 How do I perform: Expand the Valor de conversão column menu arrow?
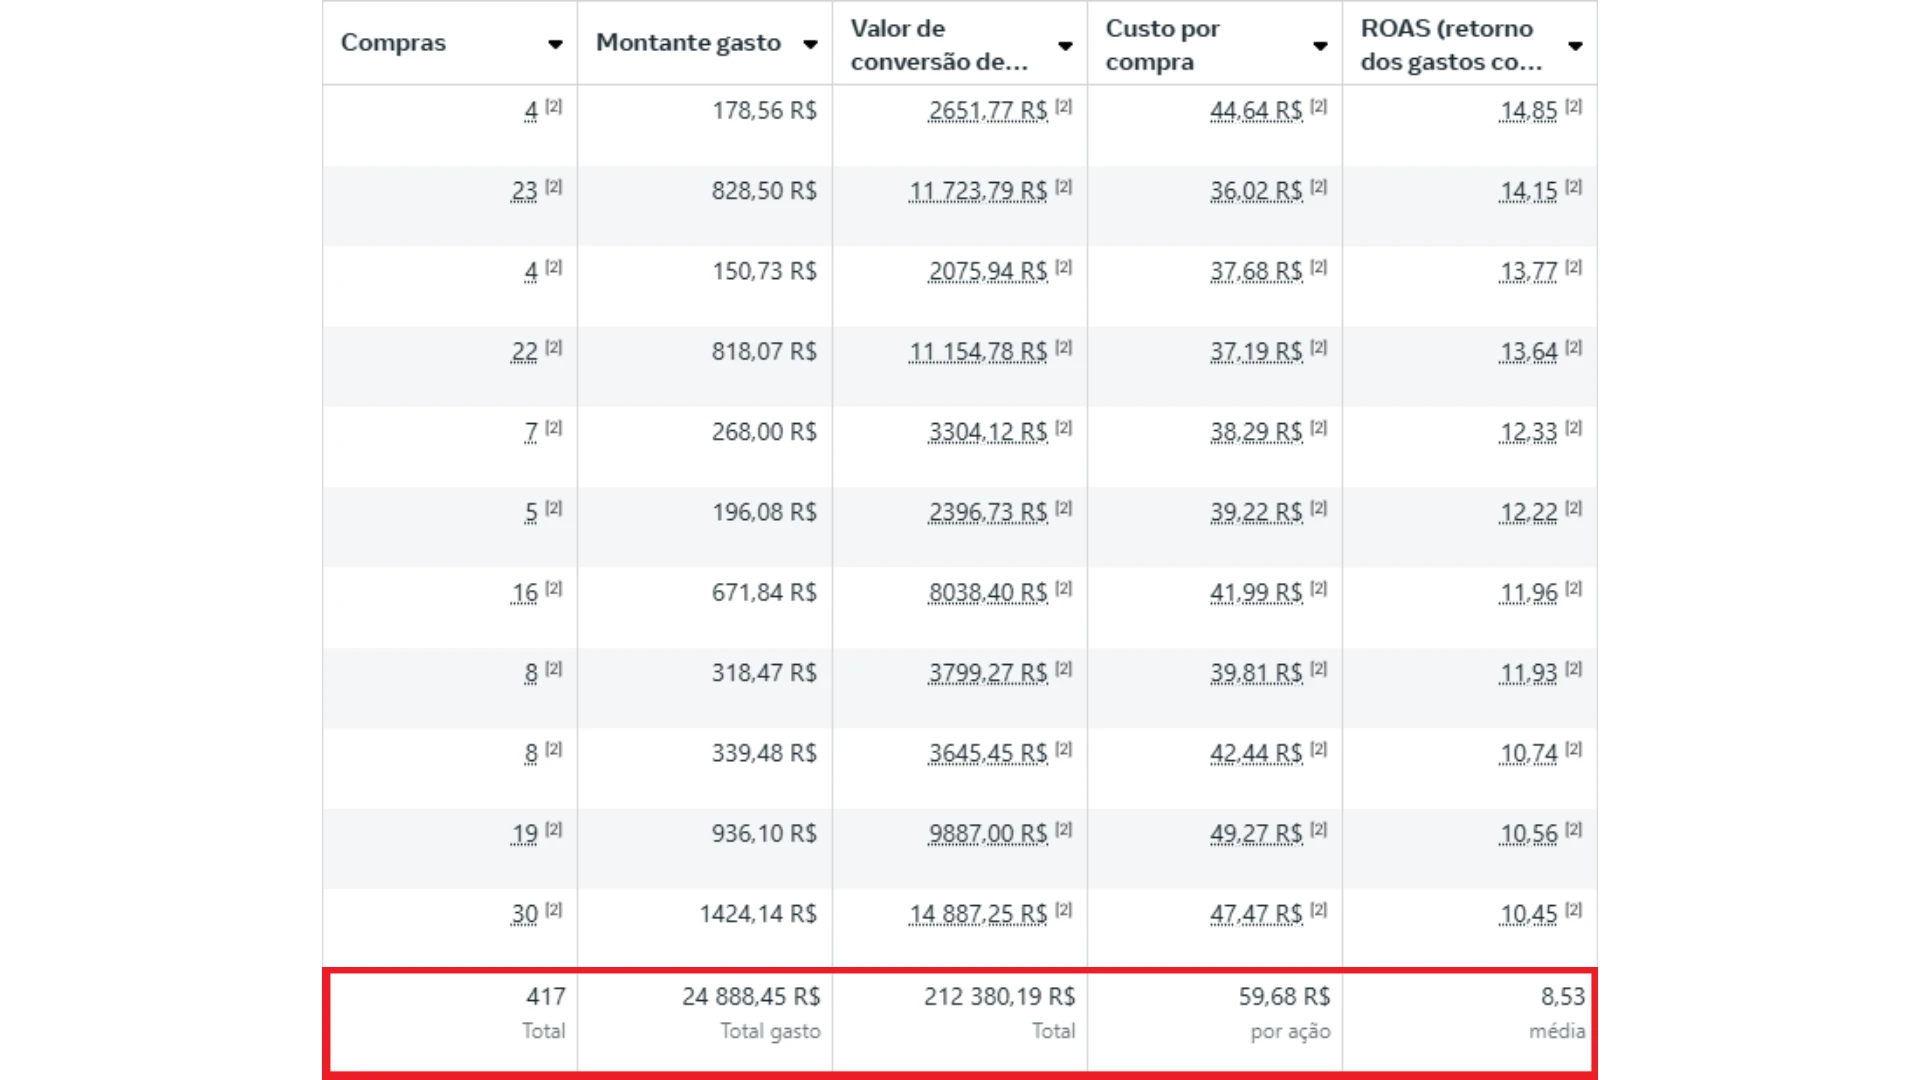tap(1065, 46)
